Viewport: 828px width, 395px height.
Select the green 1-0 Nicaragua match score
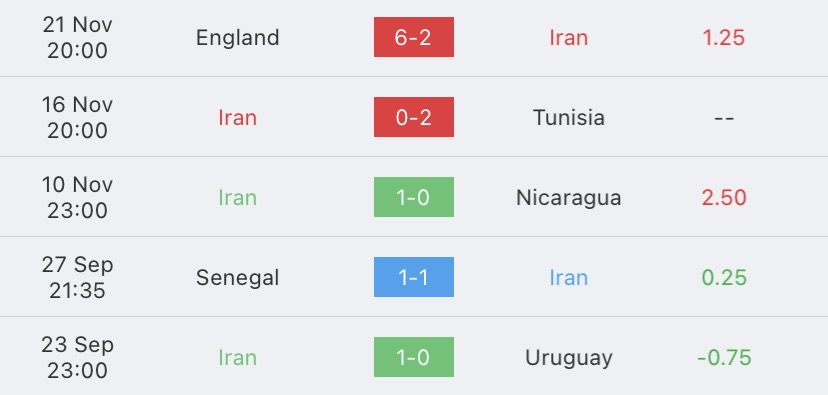(413, 197)
